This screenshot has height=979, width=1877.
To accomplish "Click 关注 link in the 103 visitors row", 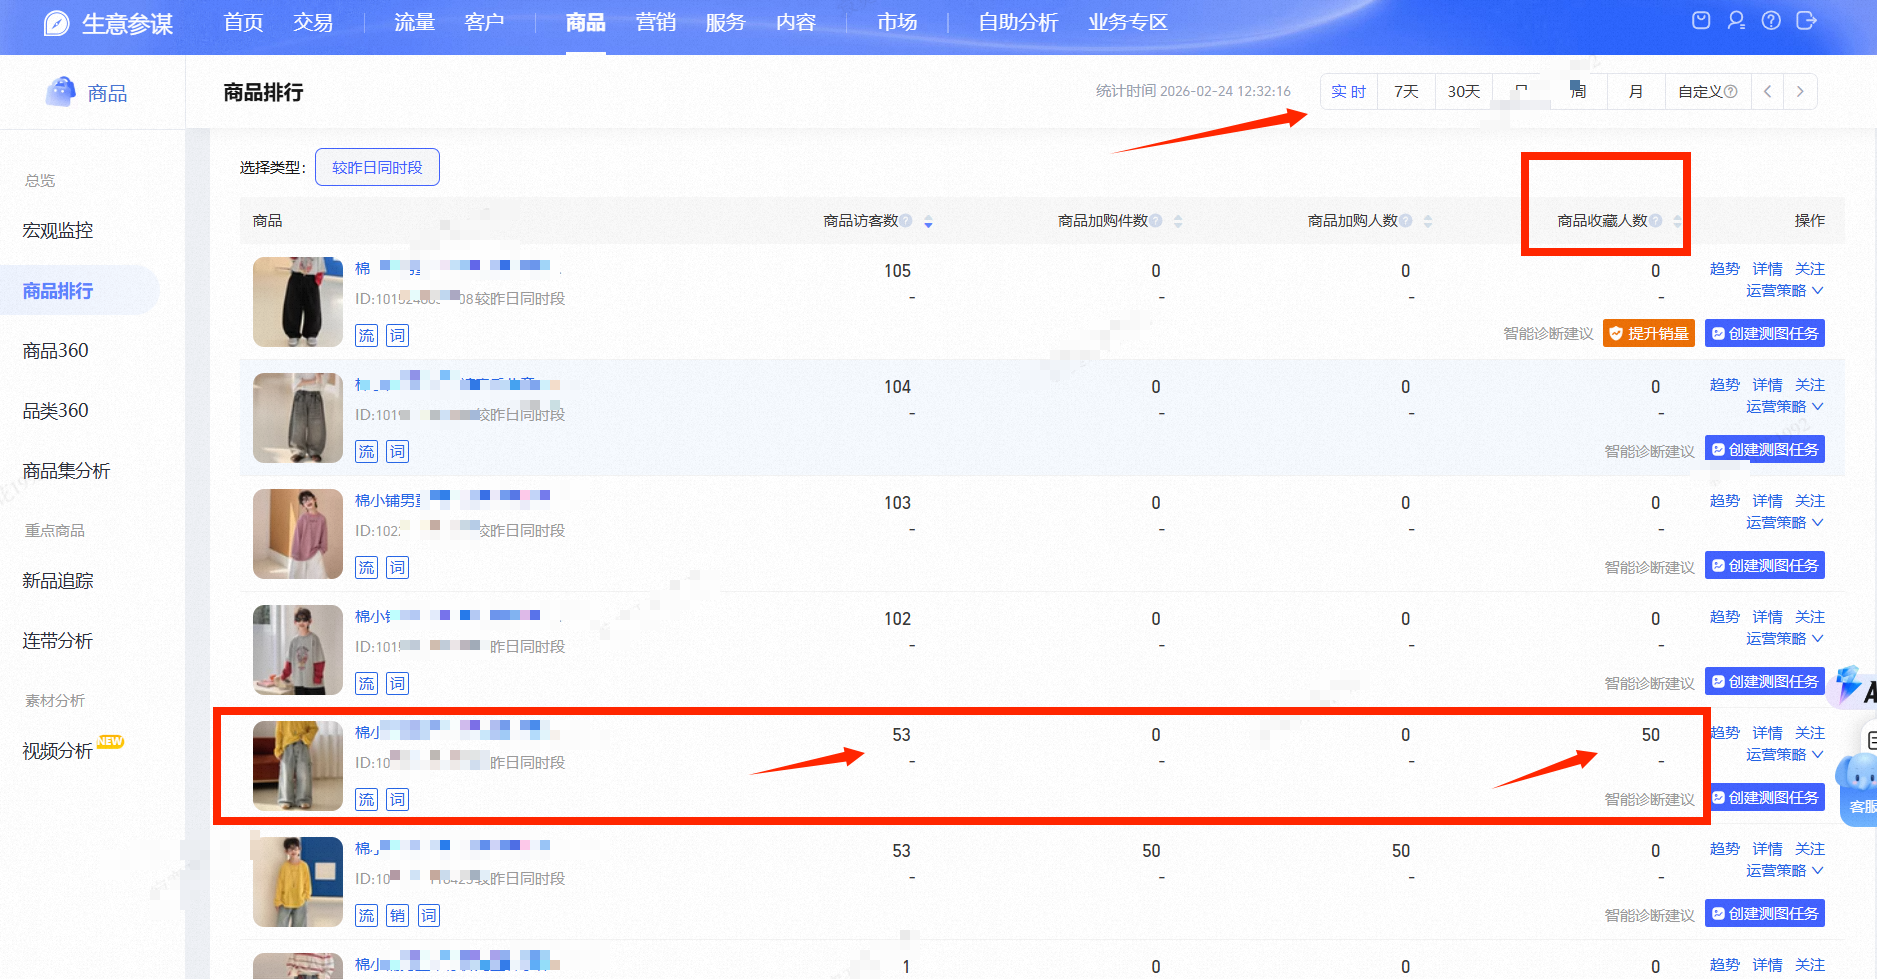I will coord(1810,501).
